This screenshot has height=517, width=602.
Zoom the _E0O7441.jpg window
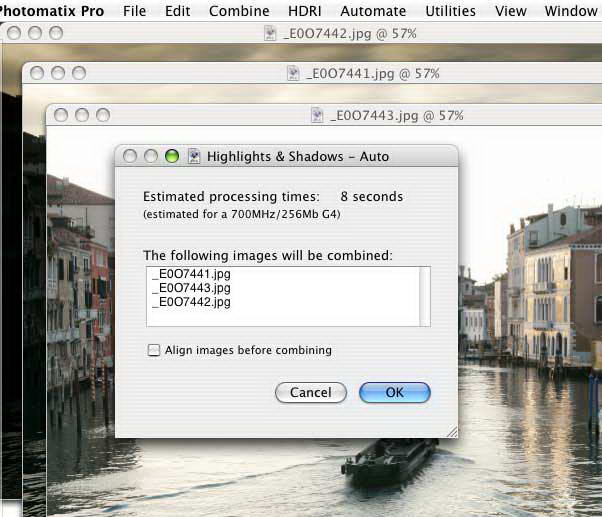(79, 73)
